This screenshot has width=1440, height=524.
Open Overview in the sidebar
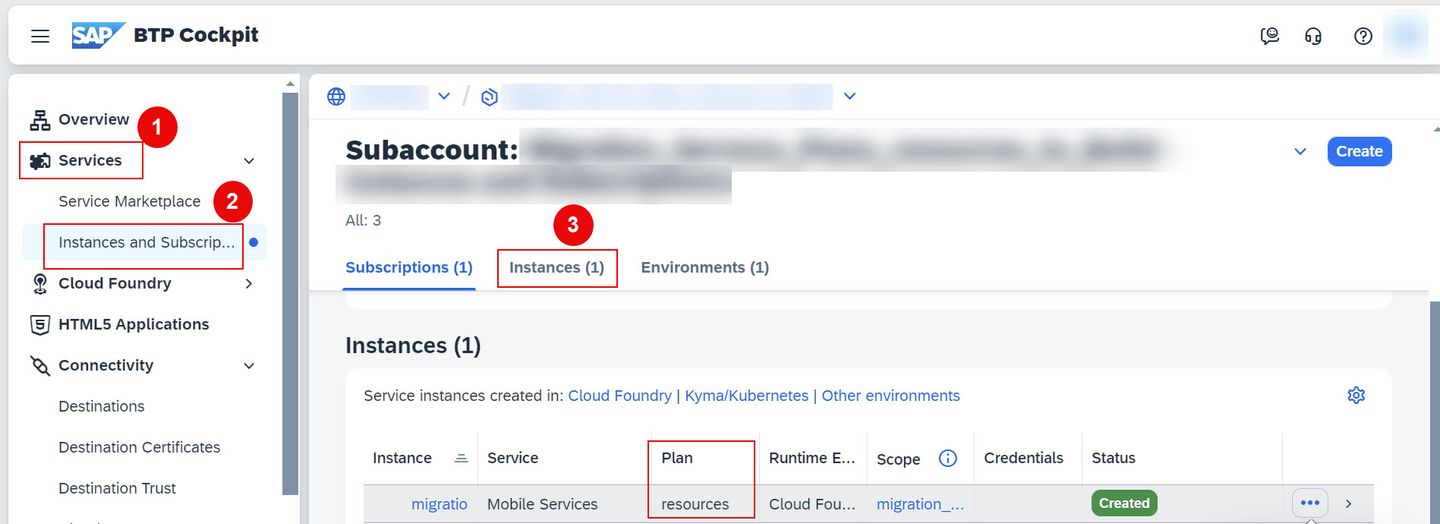[94, 120]
